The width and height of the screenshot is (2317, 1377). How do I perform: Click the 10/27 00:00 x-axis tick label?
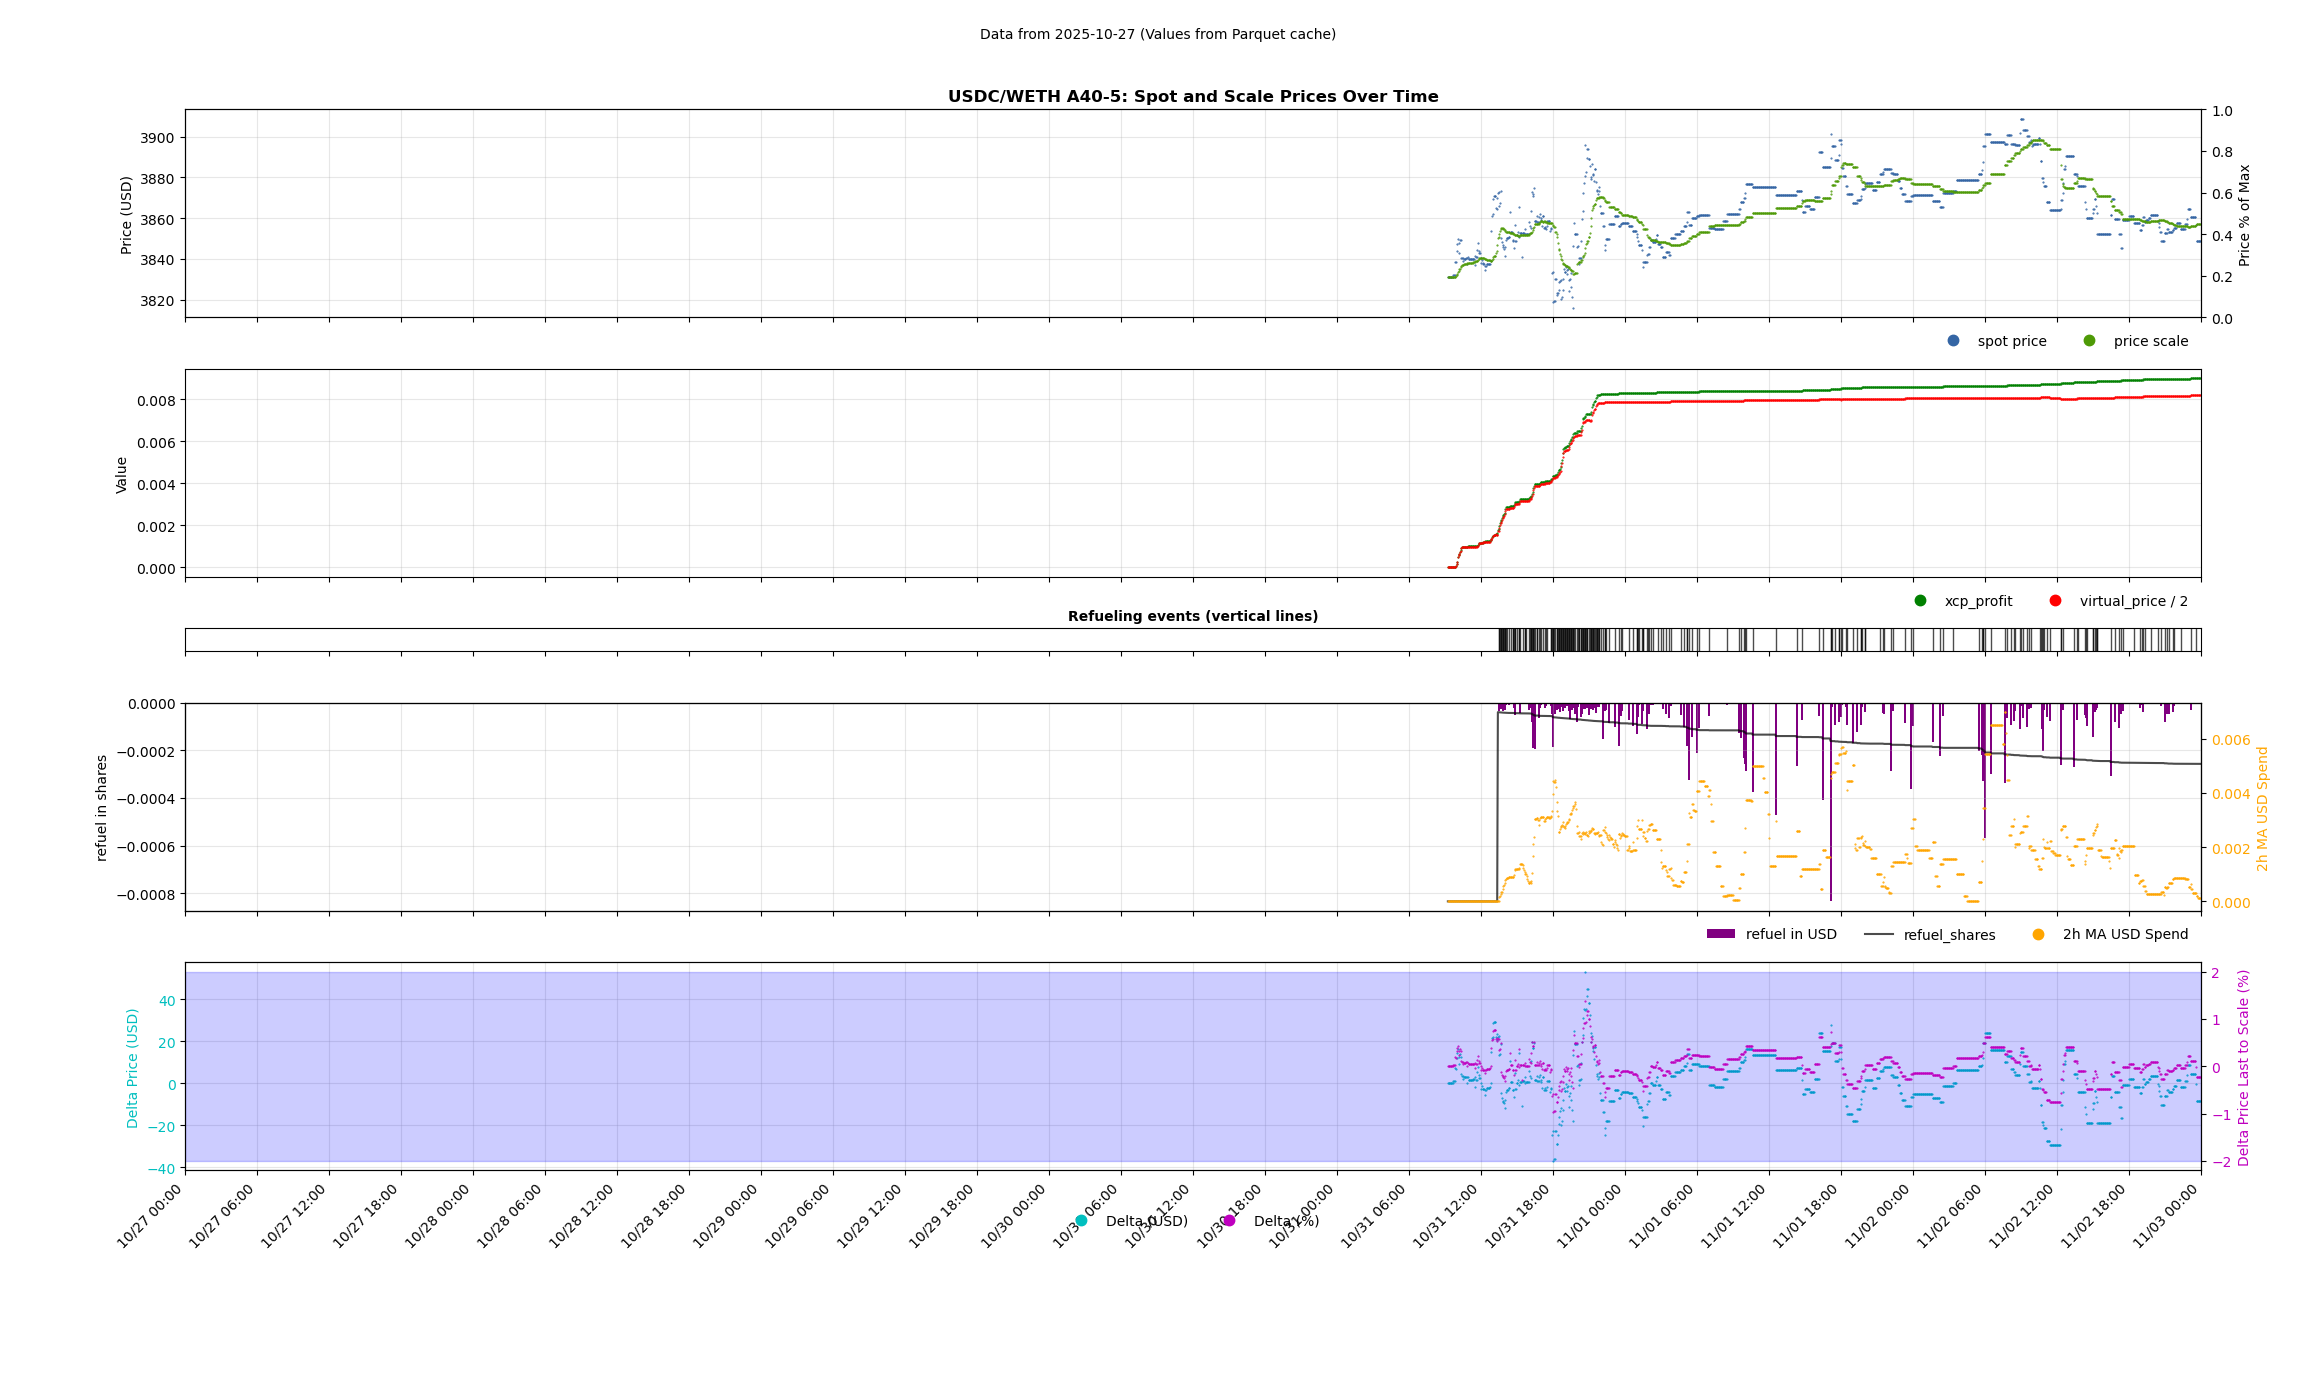point(151,1215)
